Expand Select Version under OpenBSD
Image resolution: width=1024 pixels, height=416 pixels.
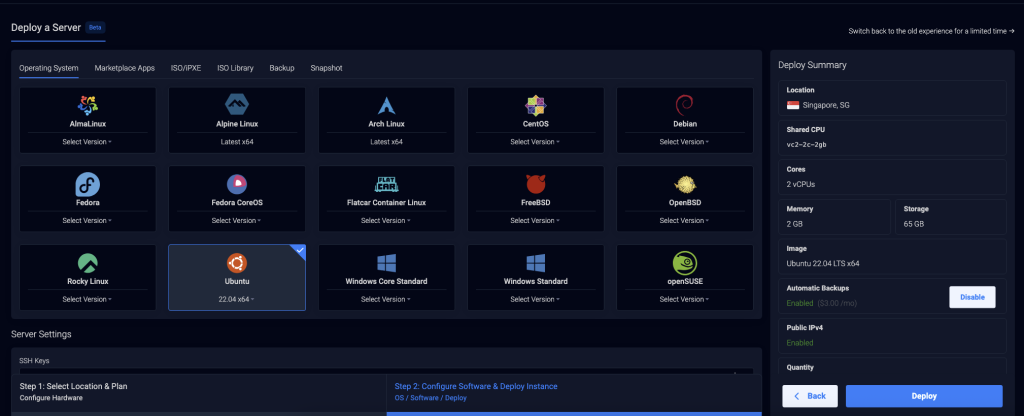pos(685,220)
